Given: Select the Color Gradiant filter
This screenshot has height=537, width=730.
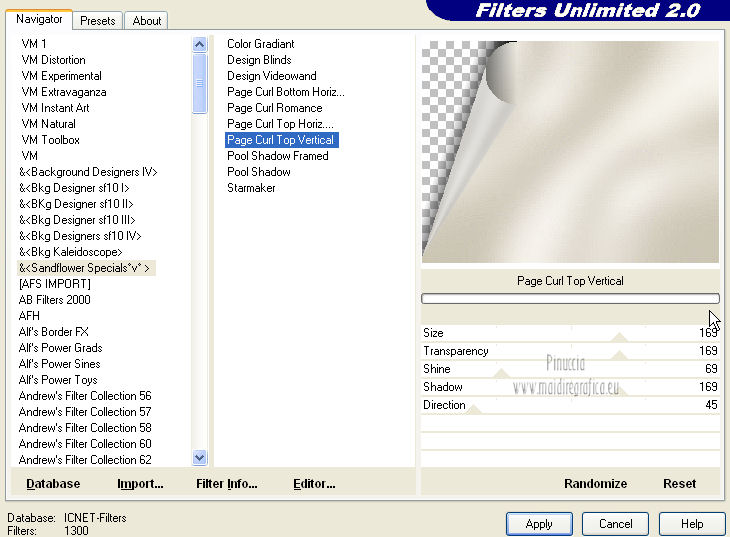Looking at the screenshot, I should (261, 44).
